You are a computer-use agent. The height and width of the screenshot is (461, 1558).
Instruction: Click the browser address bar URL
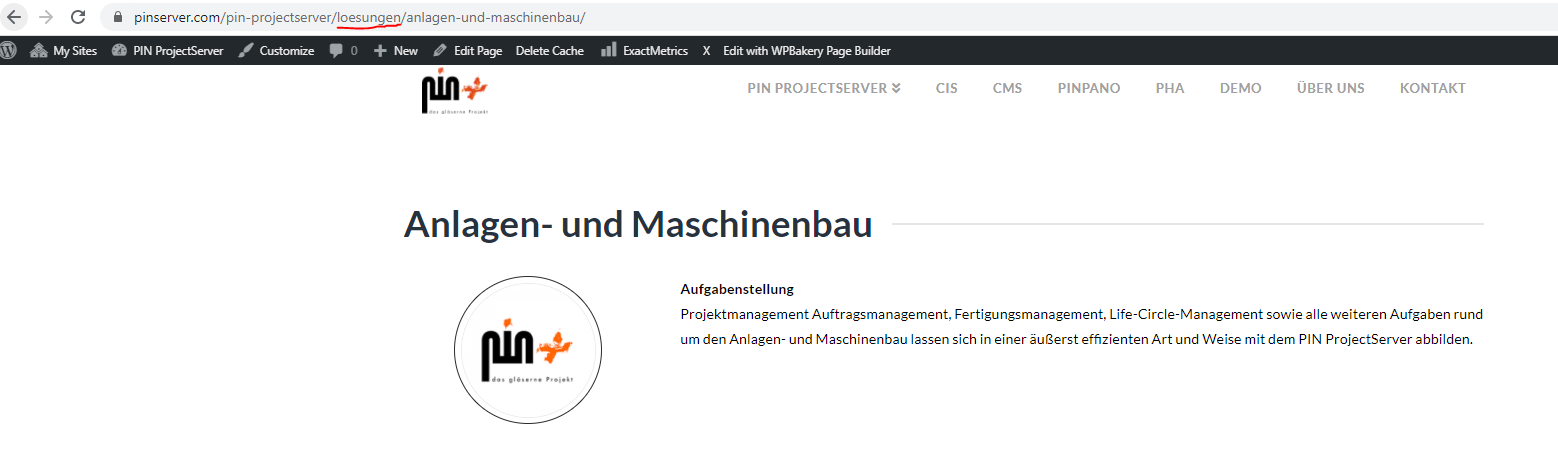359,17
